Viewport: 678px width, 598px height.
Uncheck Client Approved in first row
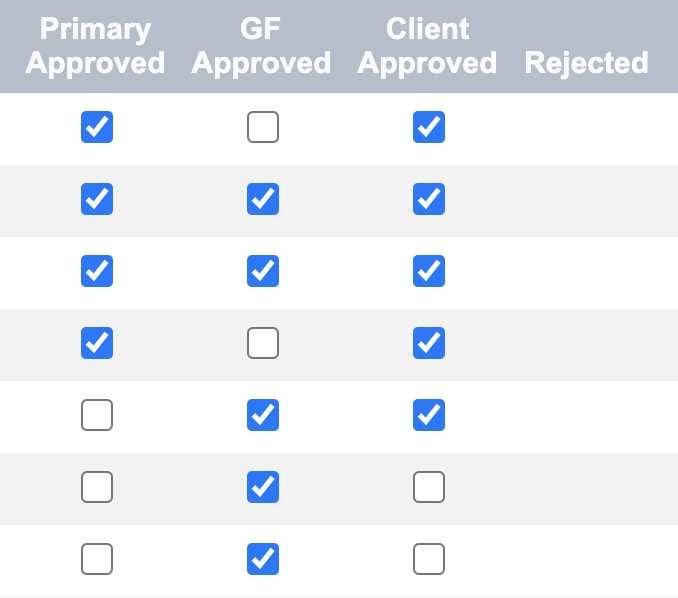coord(429,127)
